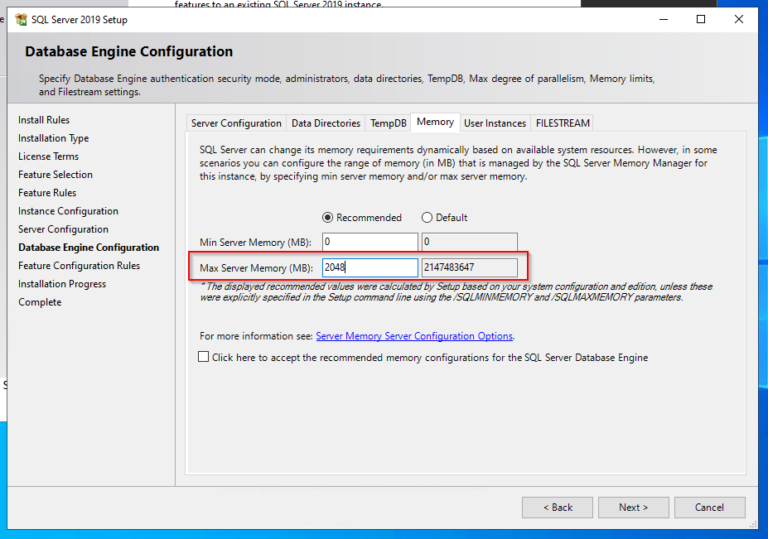Open the TempDB tab
The image size is (768, 539).
(388, 123)
